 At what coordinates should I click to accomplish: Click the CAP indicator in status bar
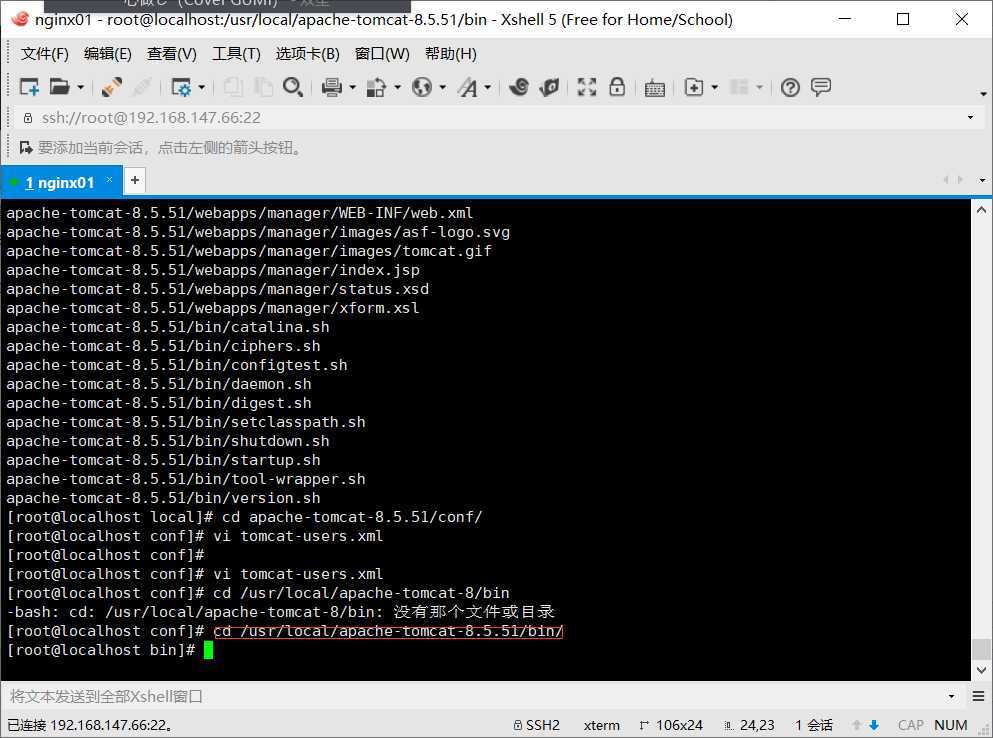point(911,725)
